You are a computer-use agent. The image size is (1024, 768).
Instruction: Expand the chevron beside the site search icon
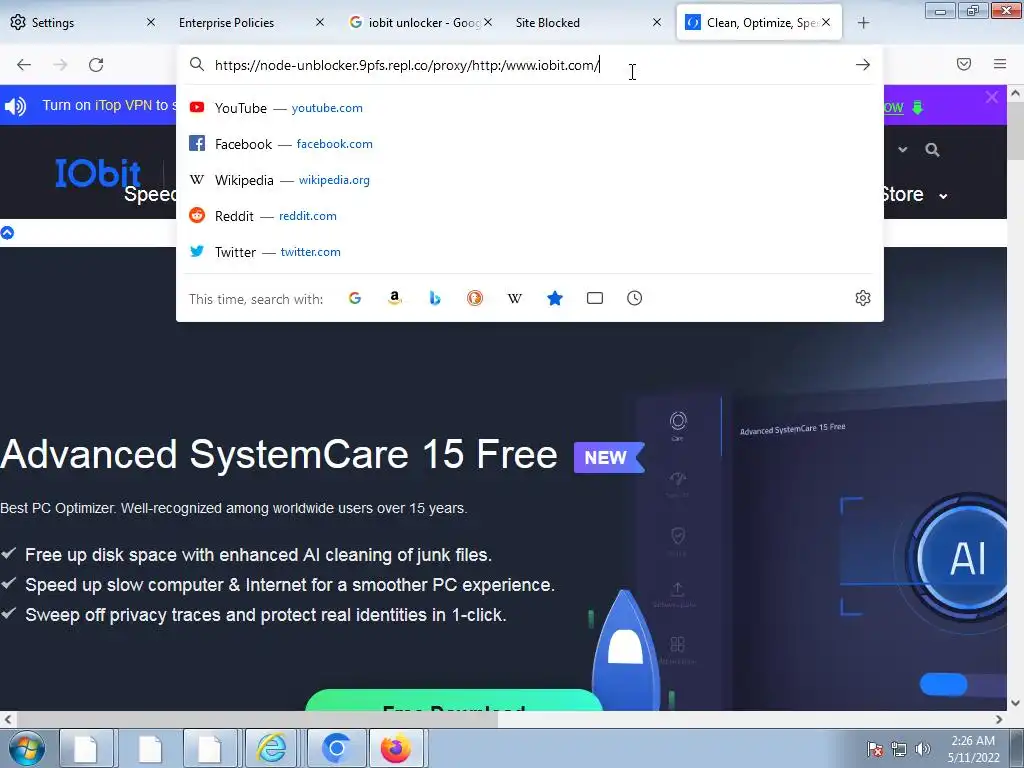903,150
